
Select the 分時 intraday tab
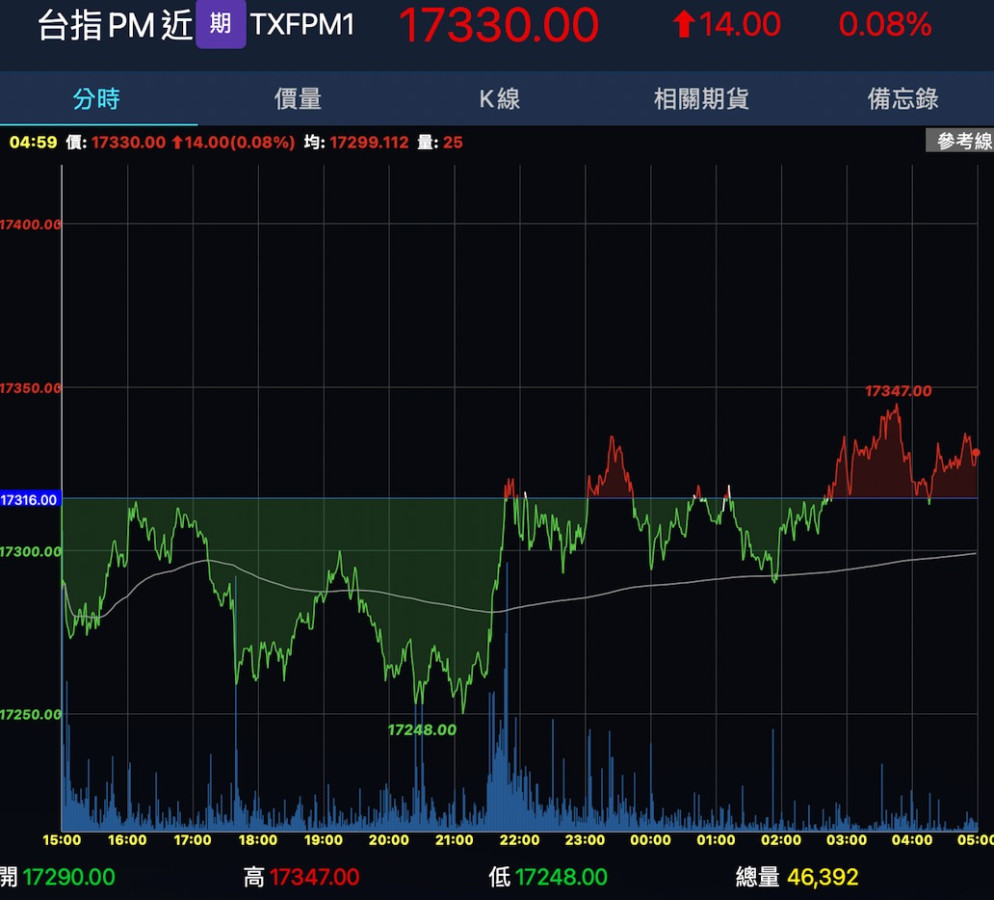97,99
